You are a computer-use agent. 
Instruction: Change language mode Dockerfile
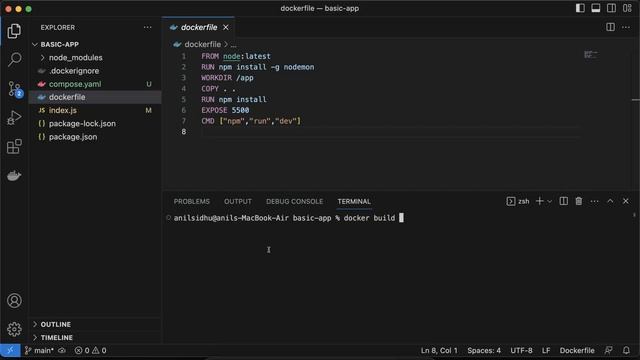(577, 351)
